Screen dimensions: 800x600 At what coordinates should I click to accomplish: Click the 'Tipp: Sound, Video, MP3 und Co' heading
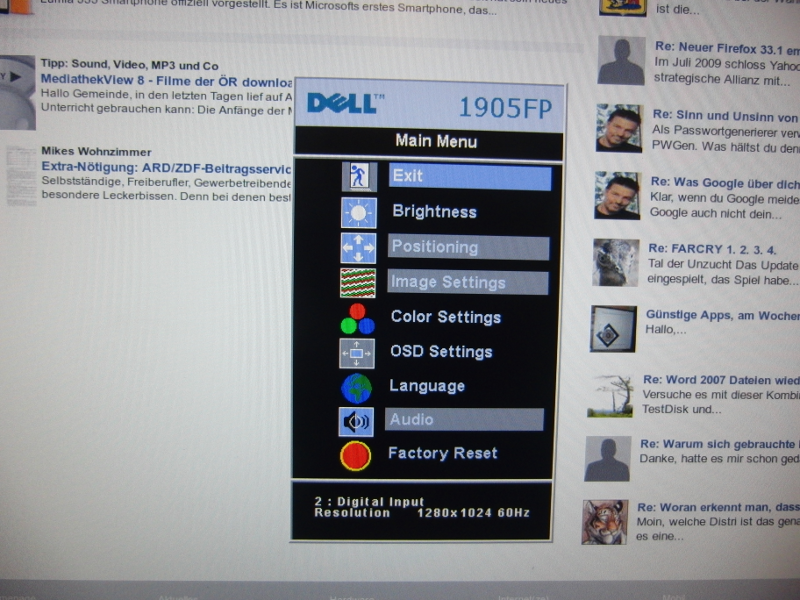click(x=130, y=65)
